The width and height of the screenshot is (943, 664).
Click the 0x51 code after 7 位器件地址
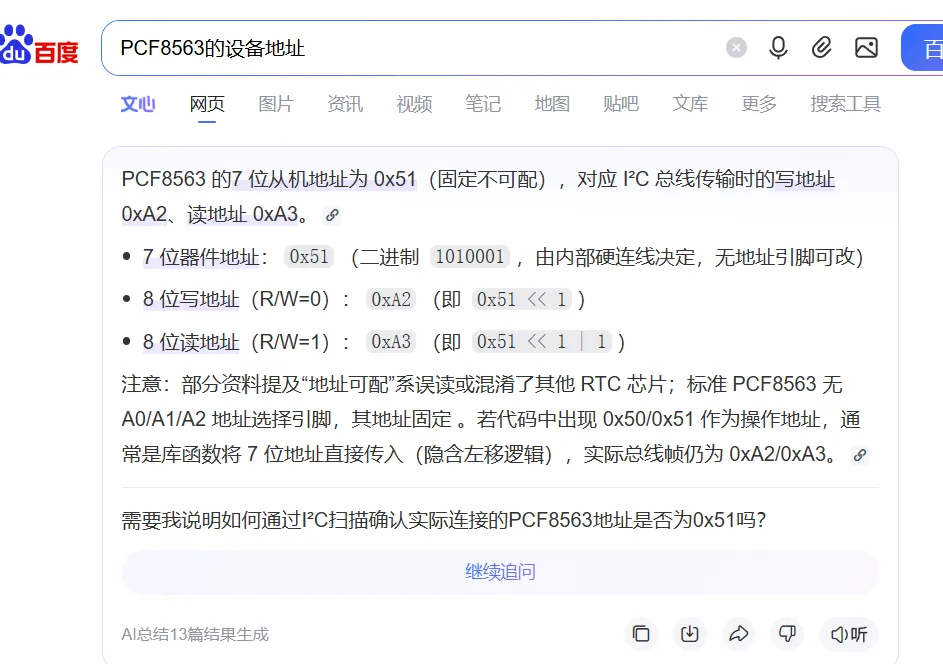click(x=309, y=257)
